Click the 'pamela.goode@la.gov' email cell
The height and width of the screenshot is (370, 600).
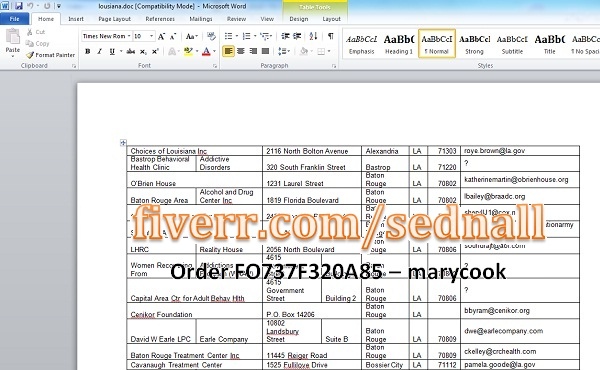[x=520, y=365]
